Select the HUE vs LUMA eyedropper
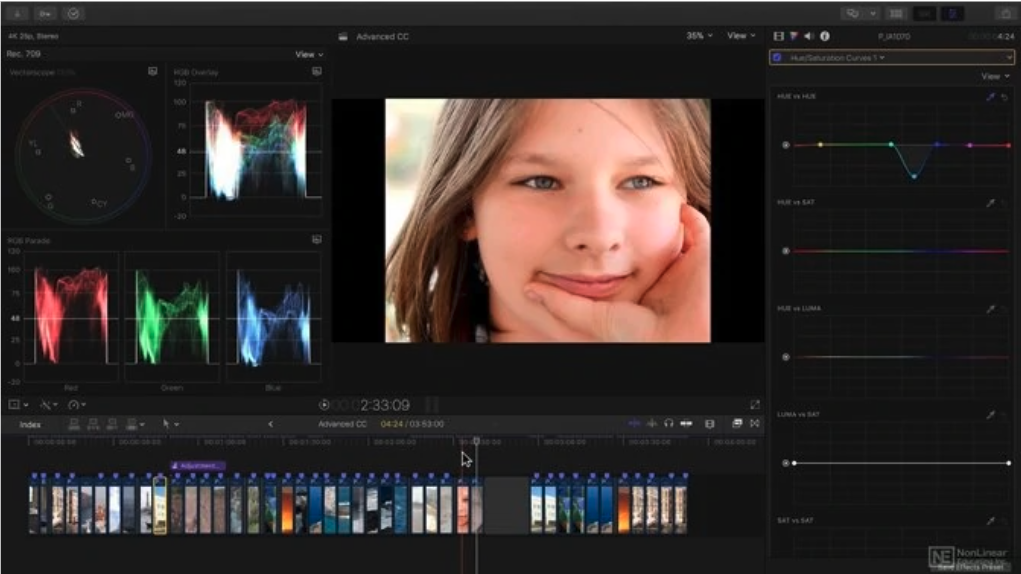The width and height of the screenshot is (1021, 574). click(x=990, y=309)
